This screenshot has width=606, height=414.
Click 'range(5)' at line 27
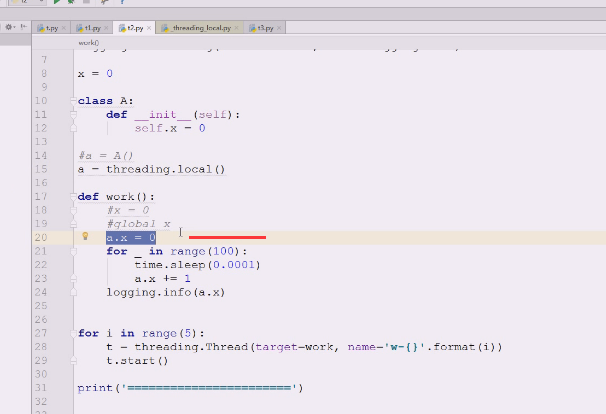coord(169,333)
